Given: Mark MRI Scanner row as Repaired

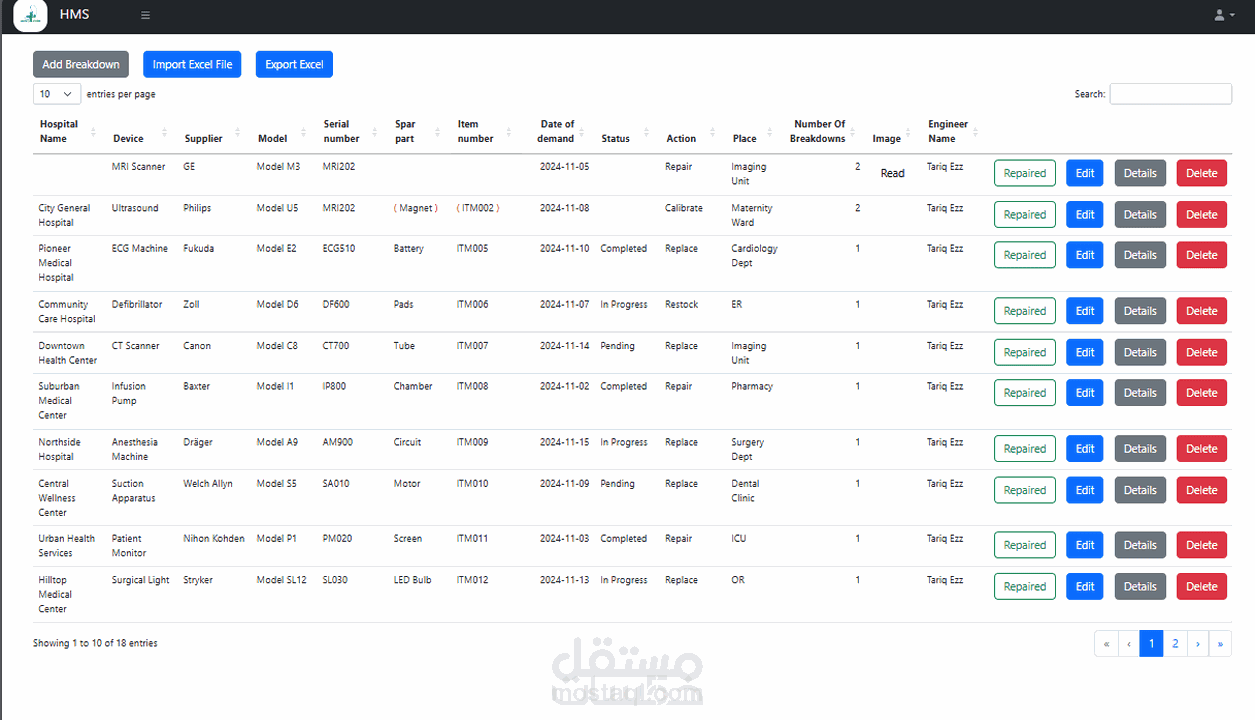Looking at the screenshot, I should coord(1024,173).
